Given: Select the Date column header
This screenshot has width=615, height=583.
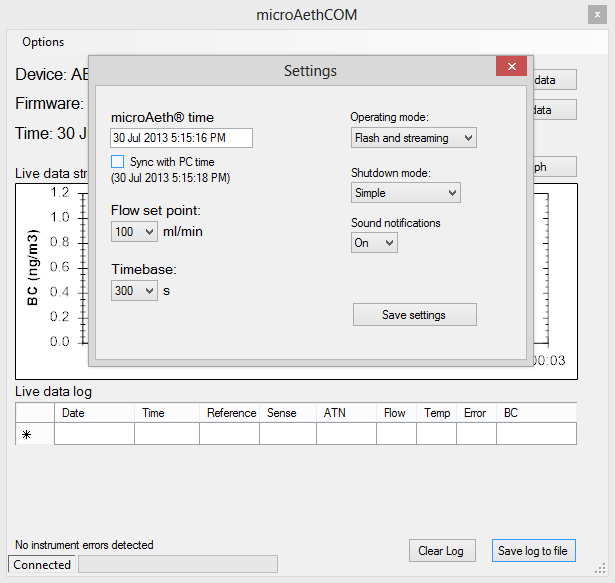Looking at the screenshot, I should 94,413.
